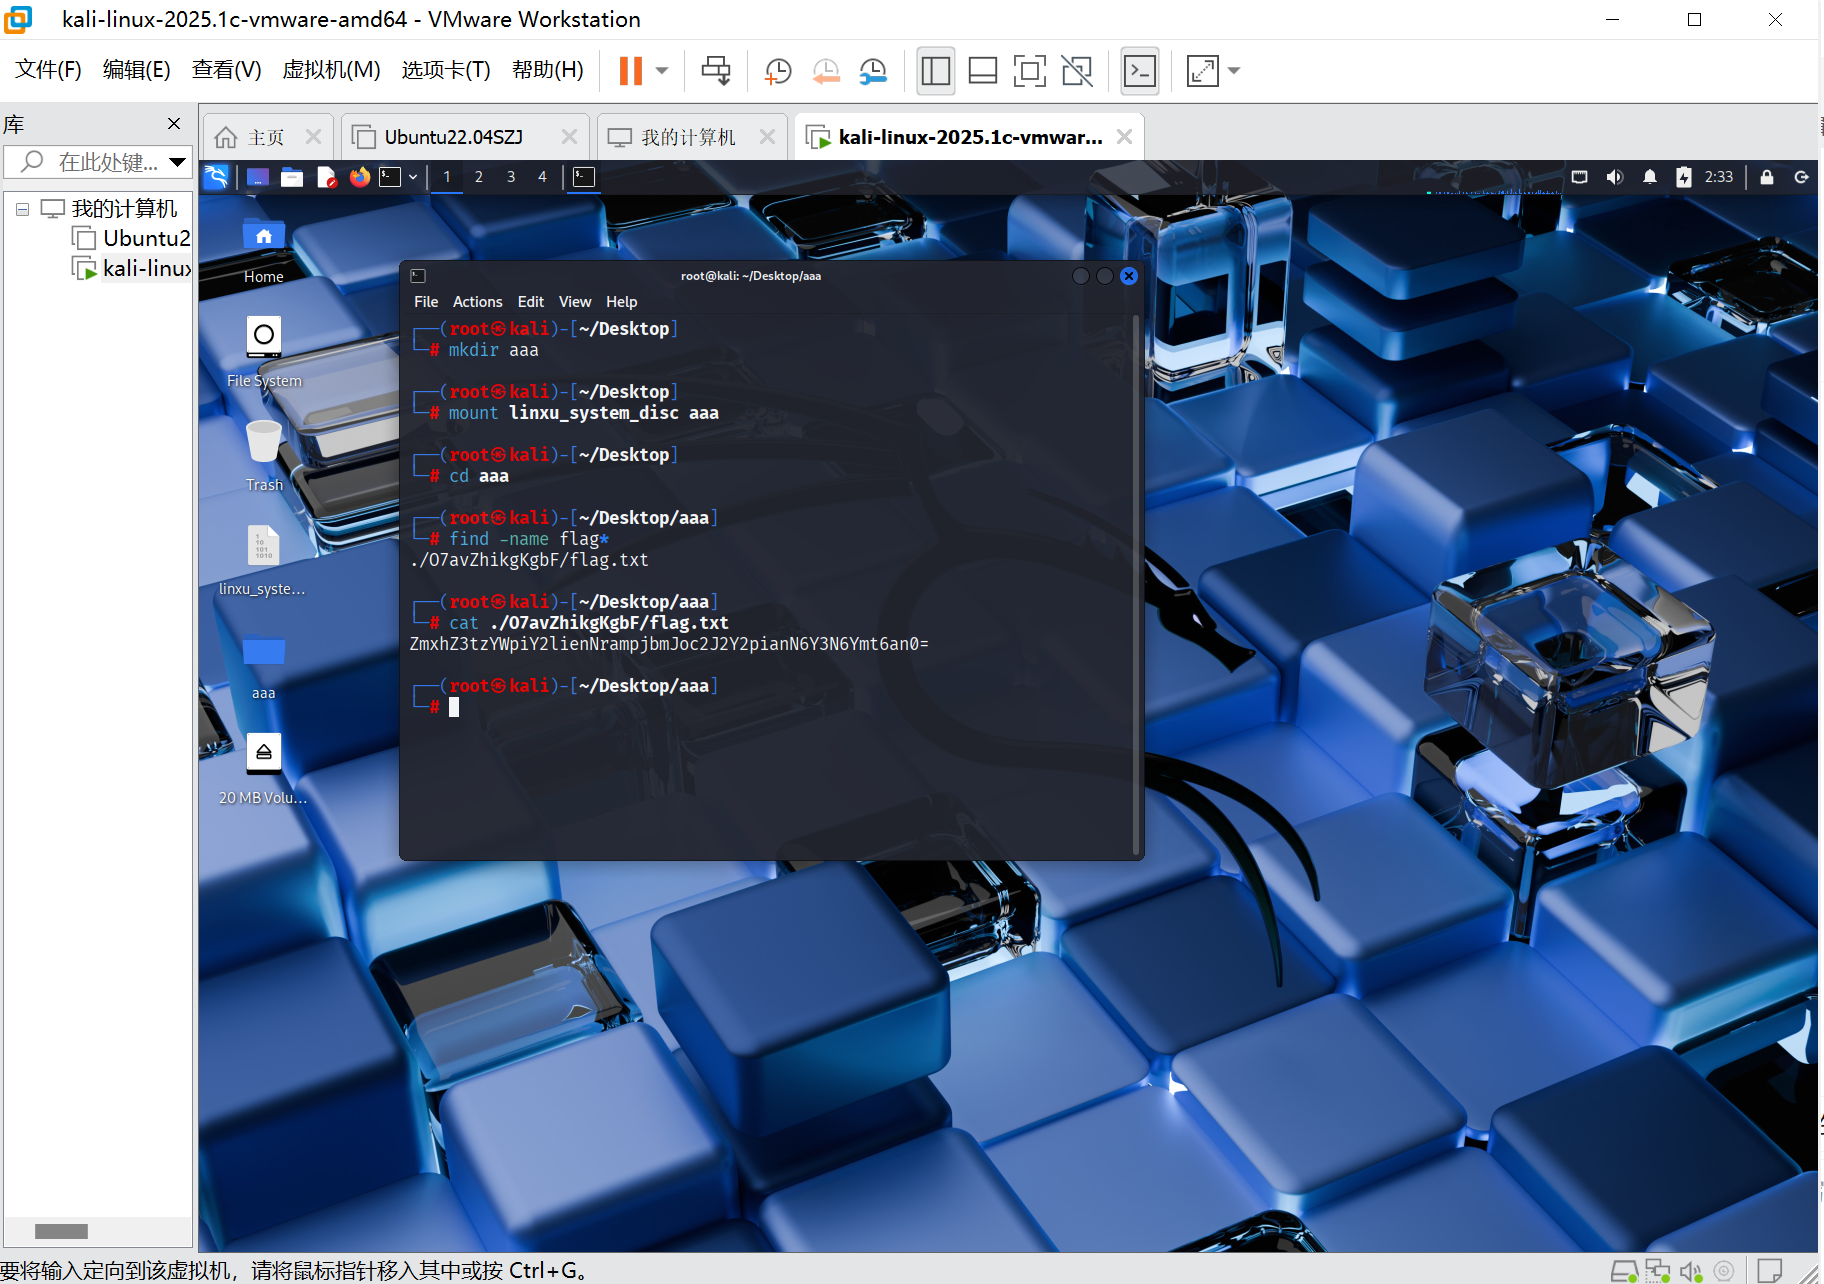
Task: Toggle the library sidebar panel view
Action: tap(935, 70)
